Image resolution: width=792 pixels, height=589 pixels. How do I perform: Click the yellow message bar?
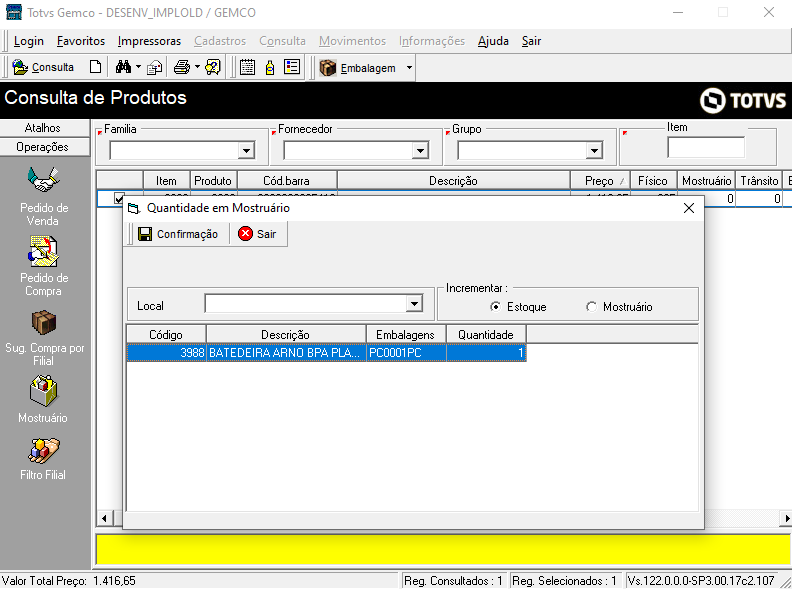(x=443, y=549)
